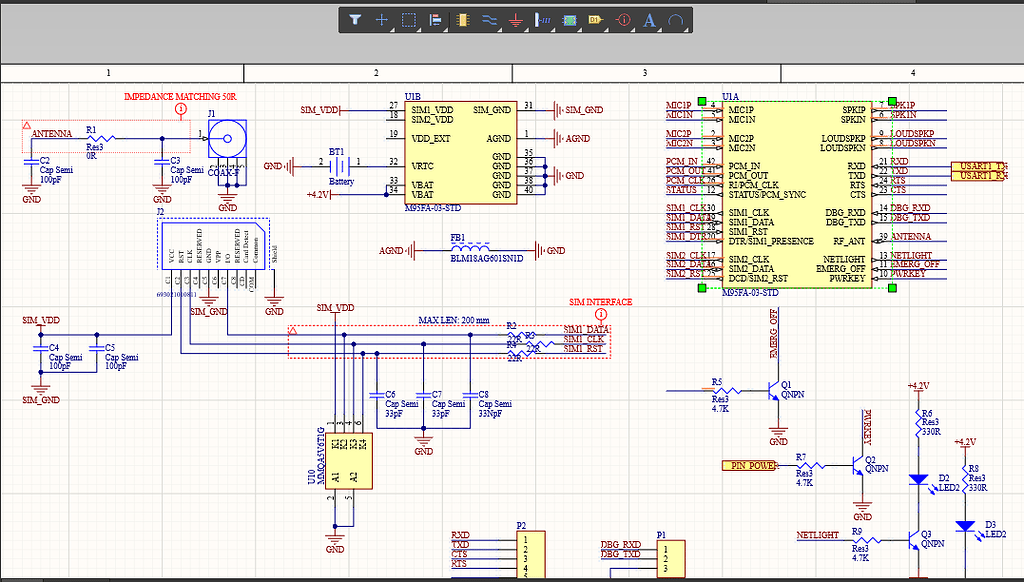
Task: Select the rectangular Selection tool
Action: tap(408, 19)
